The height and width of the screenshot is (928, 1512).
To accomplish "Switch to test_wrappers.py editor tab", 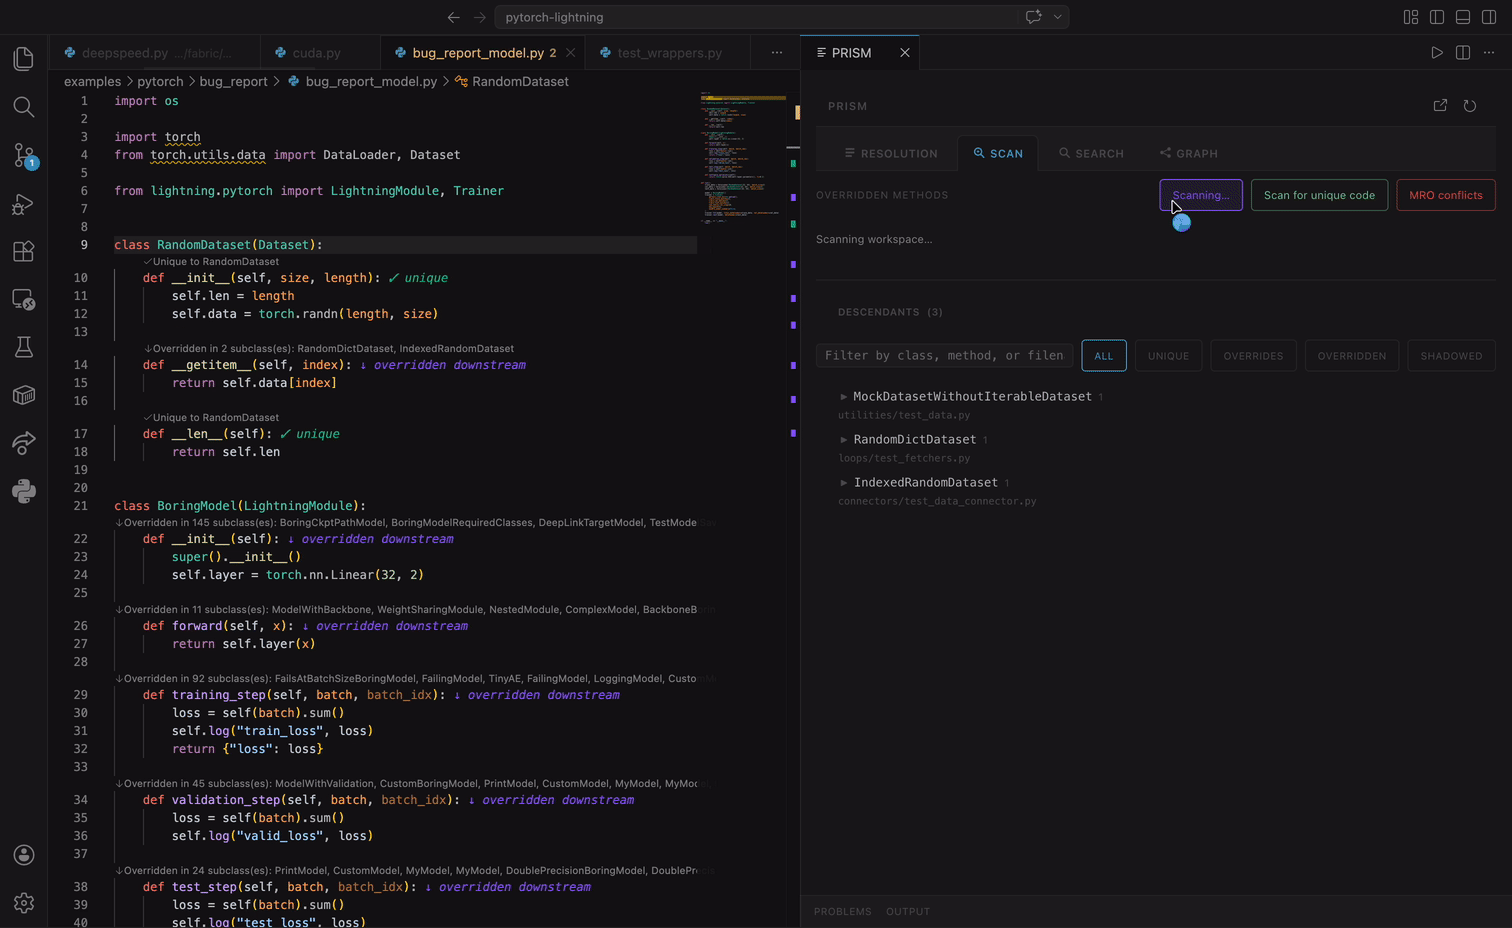I will tap(669, 53).
